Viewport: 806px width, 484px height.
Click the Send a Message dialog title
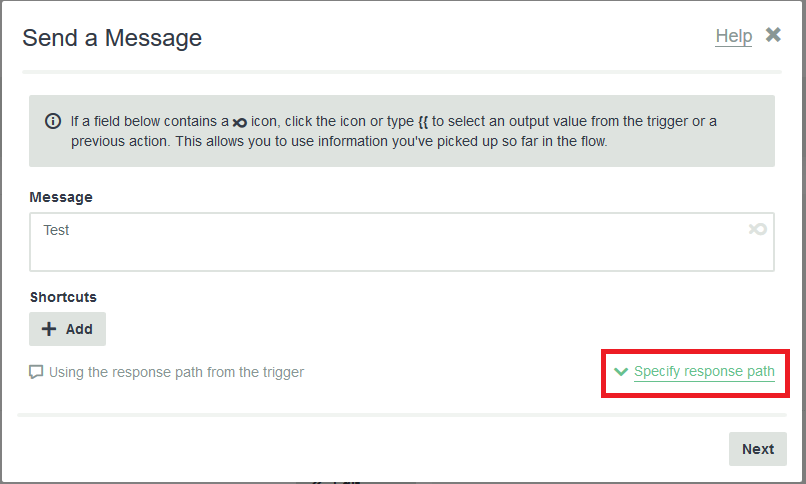[x=112, y=38]
